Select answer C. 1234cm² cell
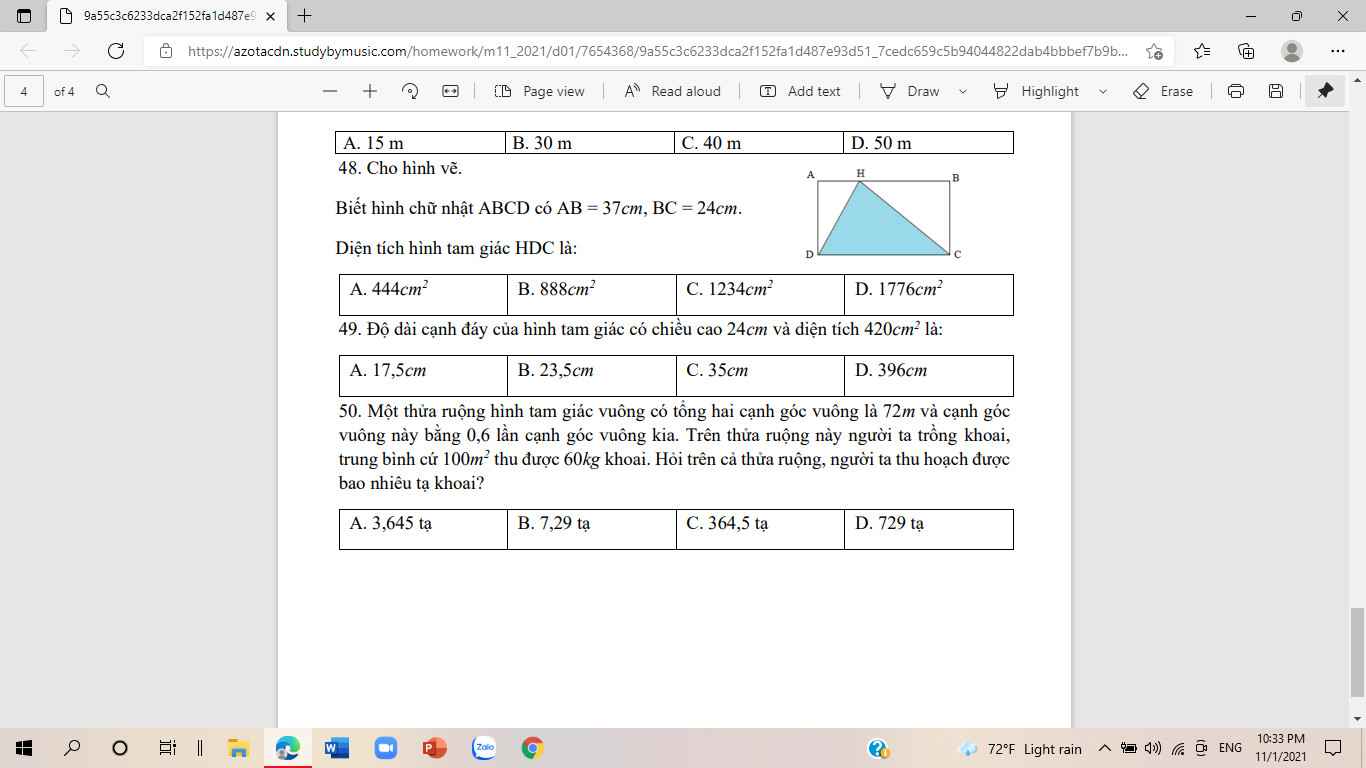This screenshot has height=768, width=1366. 760,294
